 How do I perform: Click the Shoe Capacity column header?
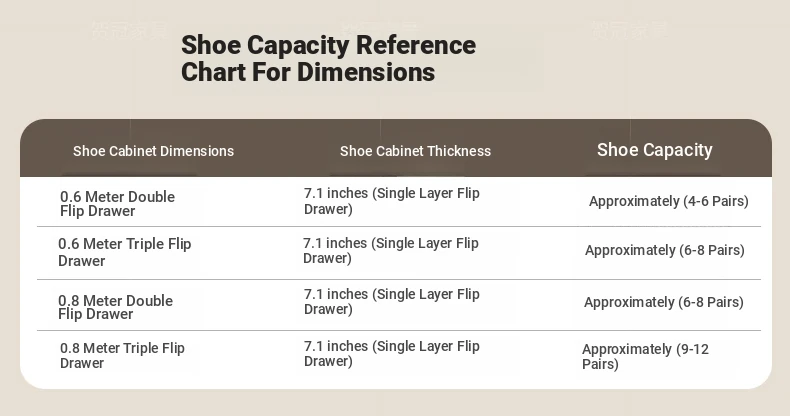(x=654, y=150)
